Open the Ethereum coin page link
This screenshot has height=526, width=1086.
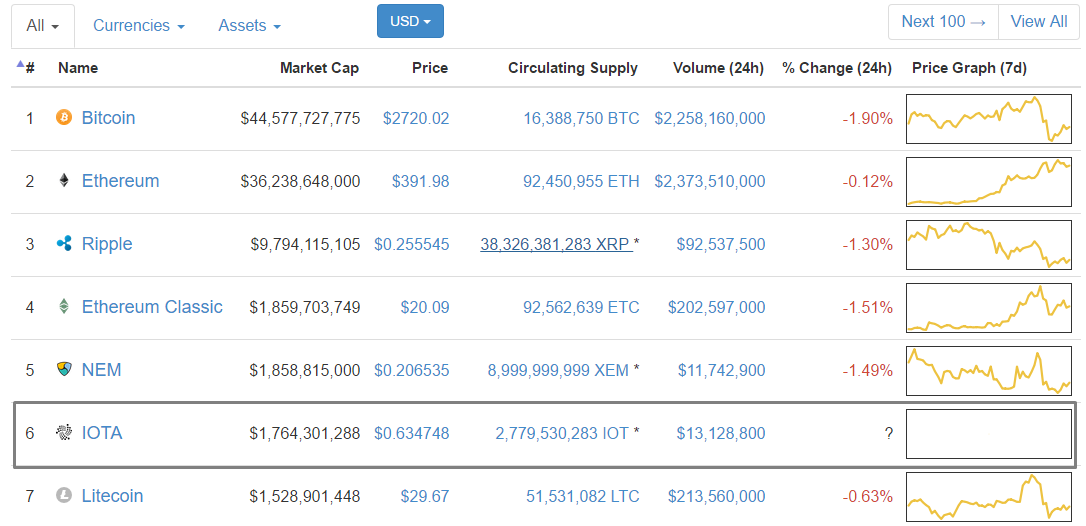(x=121, y=182)
